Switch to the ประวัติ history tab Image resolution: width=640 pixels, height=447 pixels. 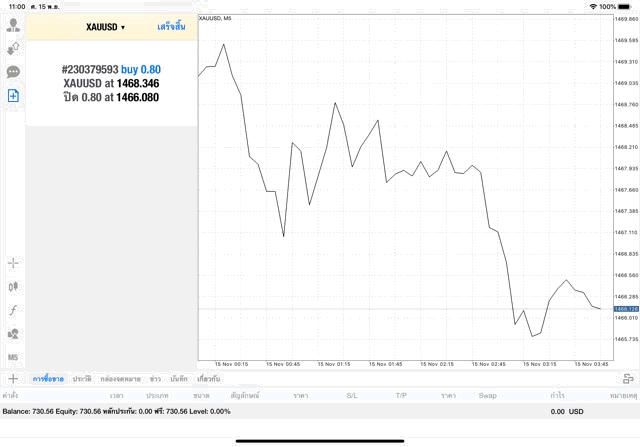81,379
